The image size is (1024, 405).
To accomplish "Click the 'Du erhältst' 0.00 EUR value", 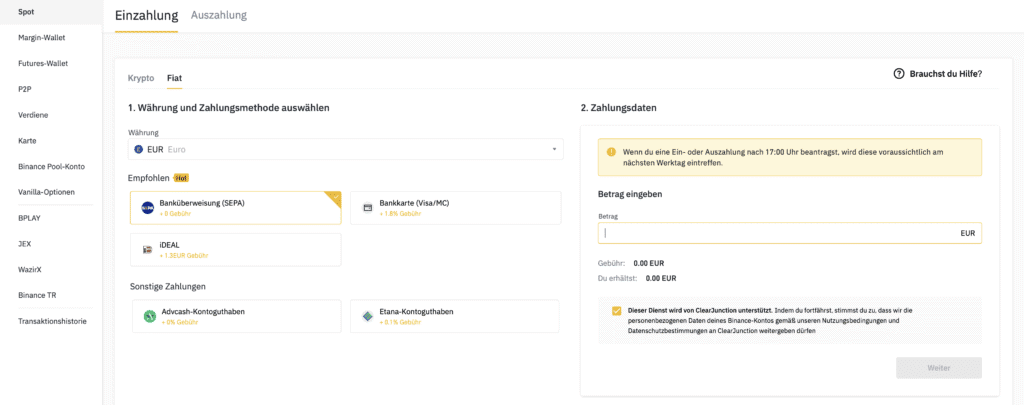I will point(661,278).
